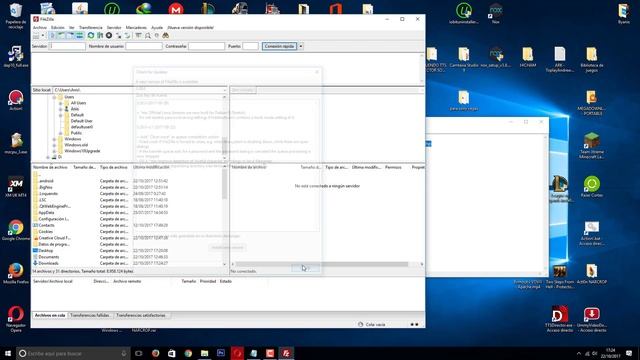Expand the Default folder tree node
This screenshot has height=360, width=640.
[60, 115]
